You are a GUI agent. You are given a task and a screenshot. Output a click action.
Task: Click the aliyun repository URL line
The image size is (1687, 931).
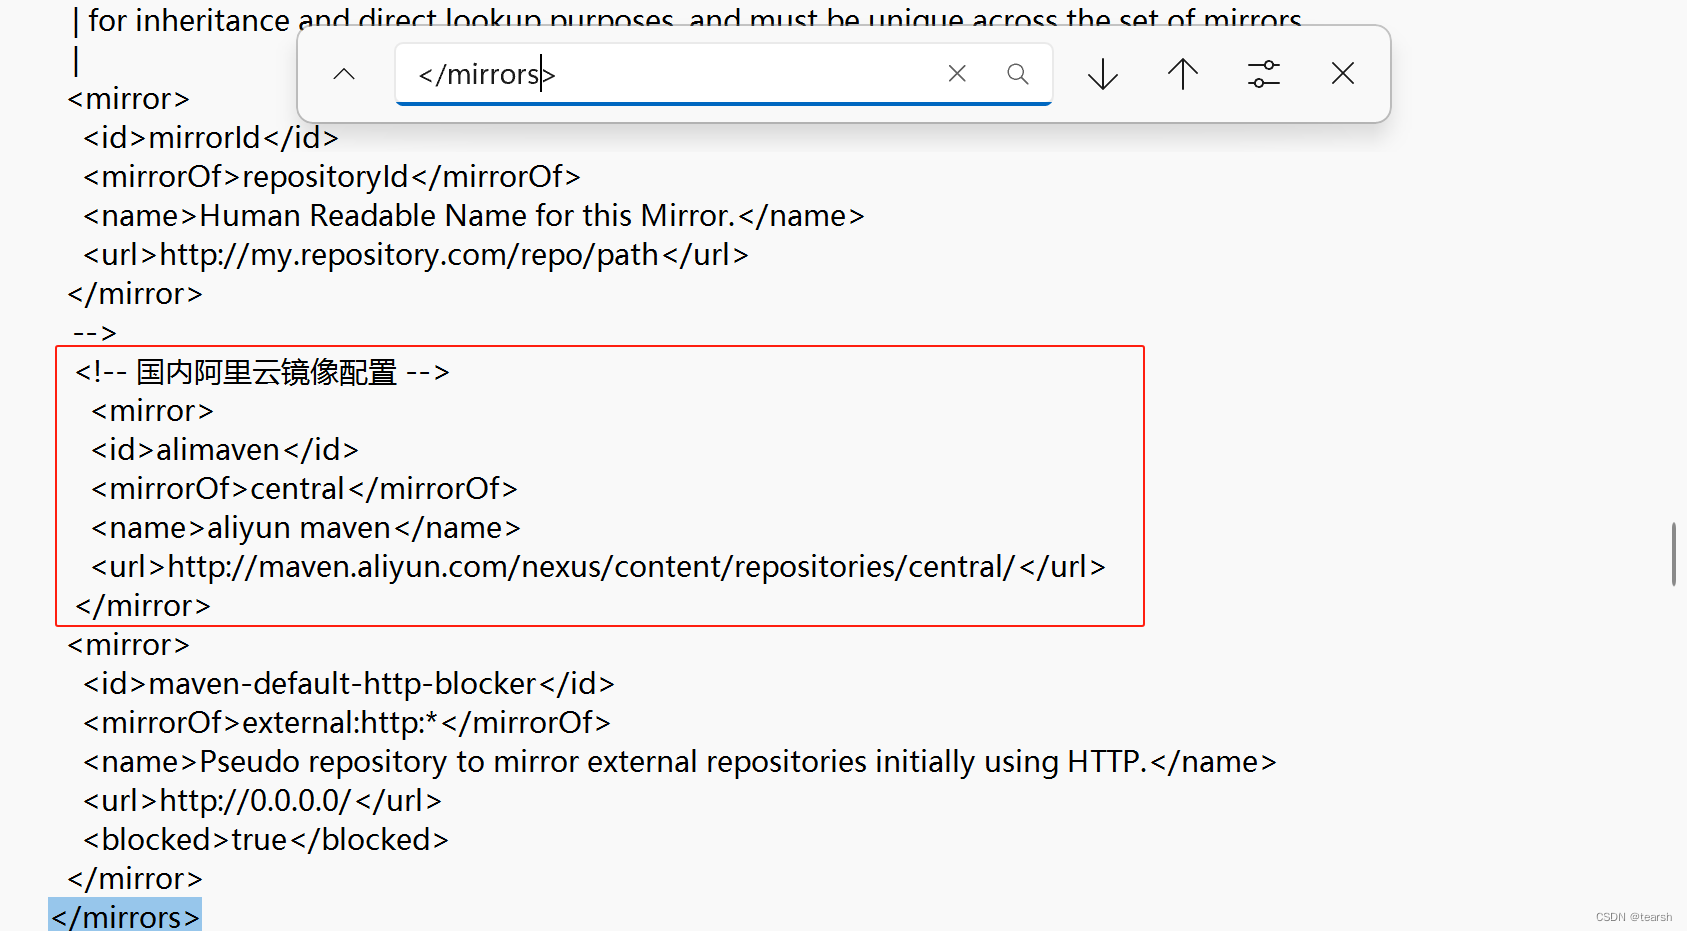(x=598, y=567)
